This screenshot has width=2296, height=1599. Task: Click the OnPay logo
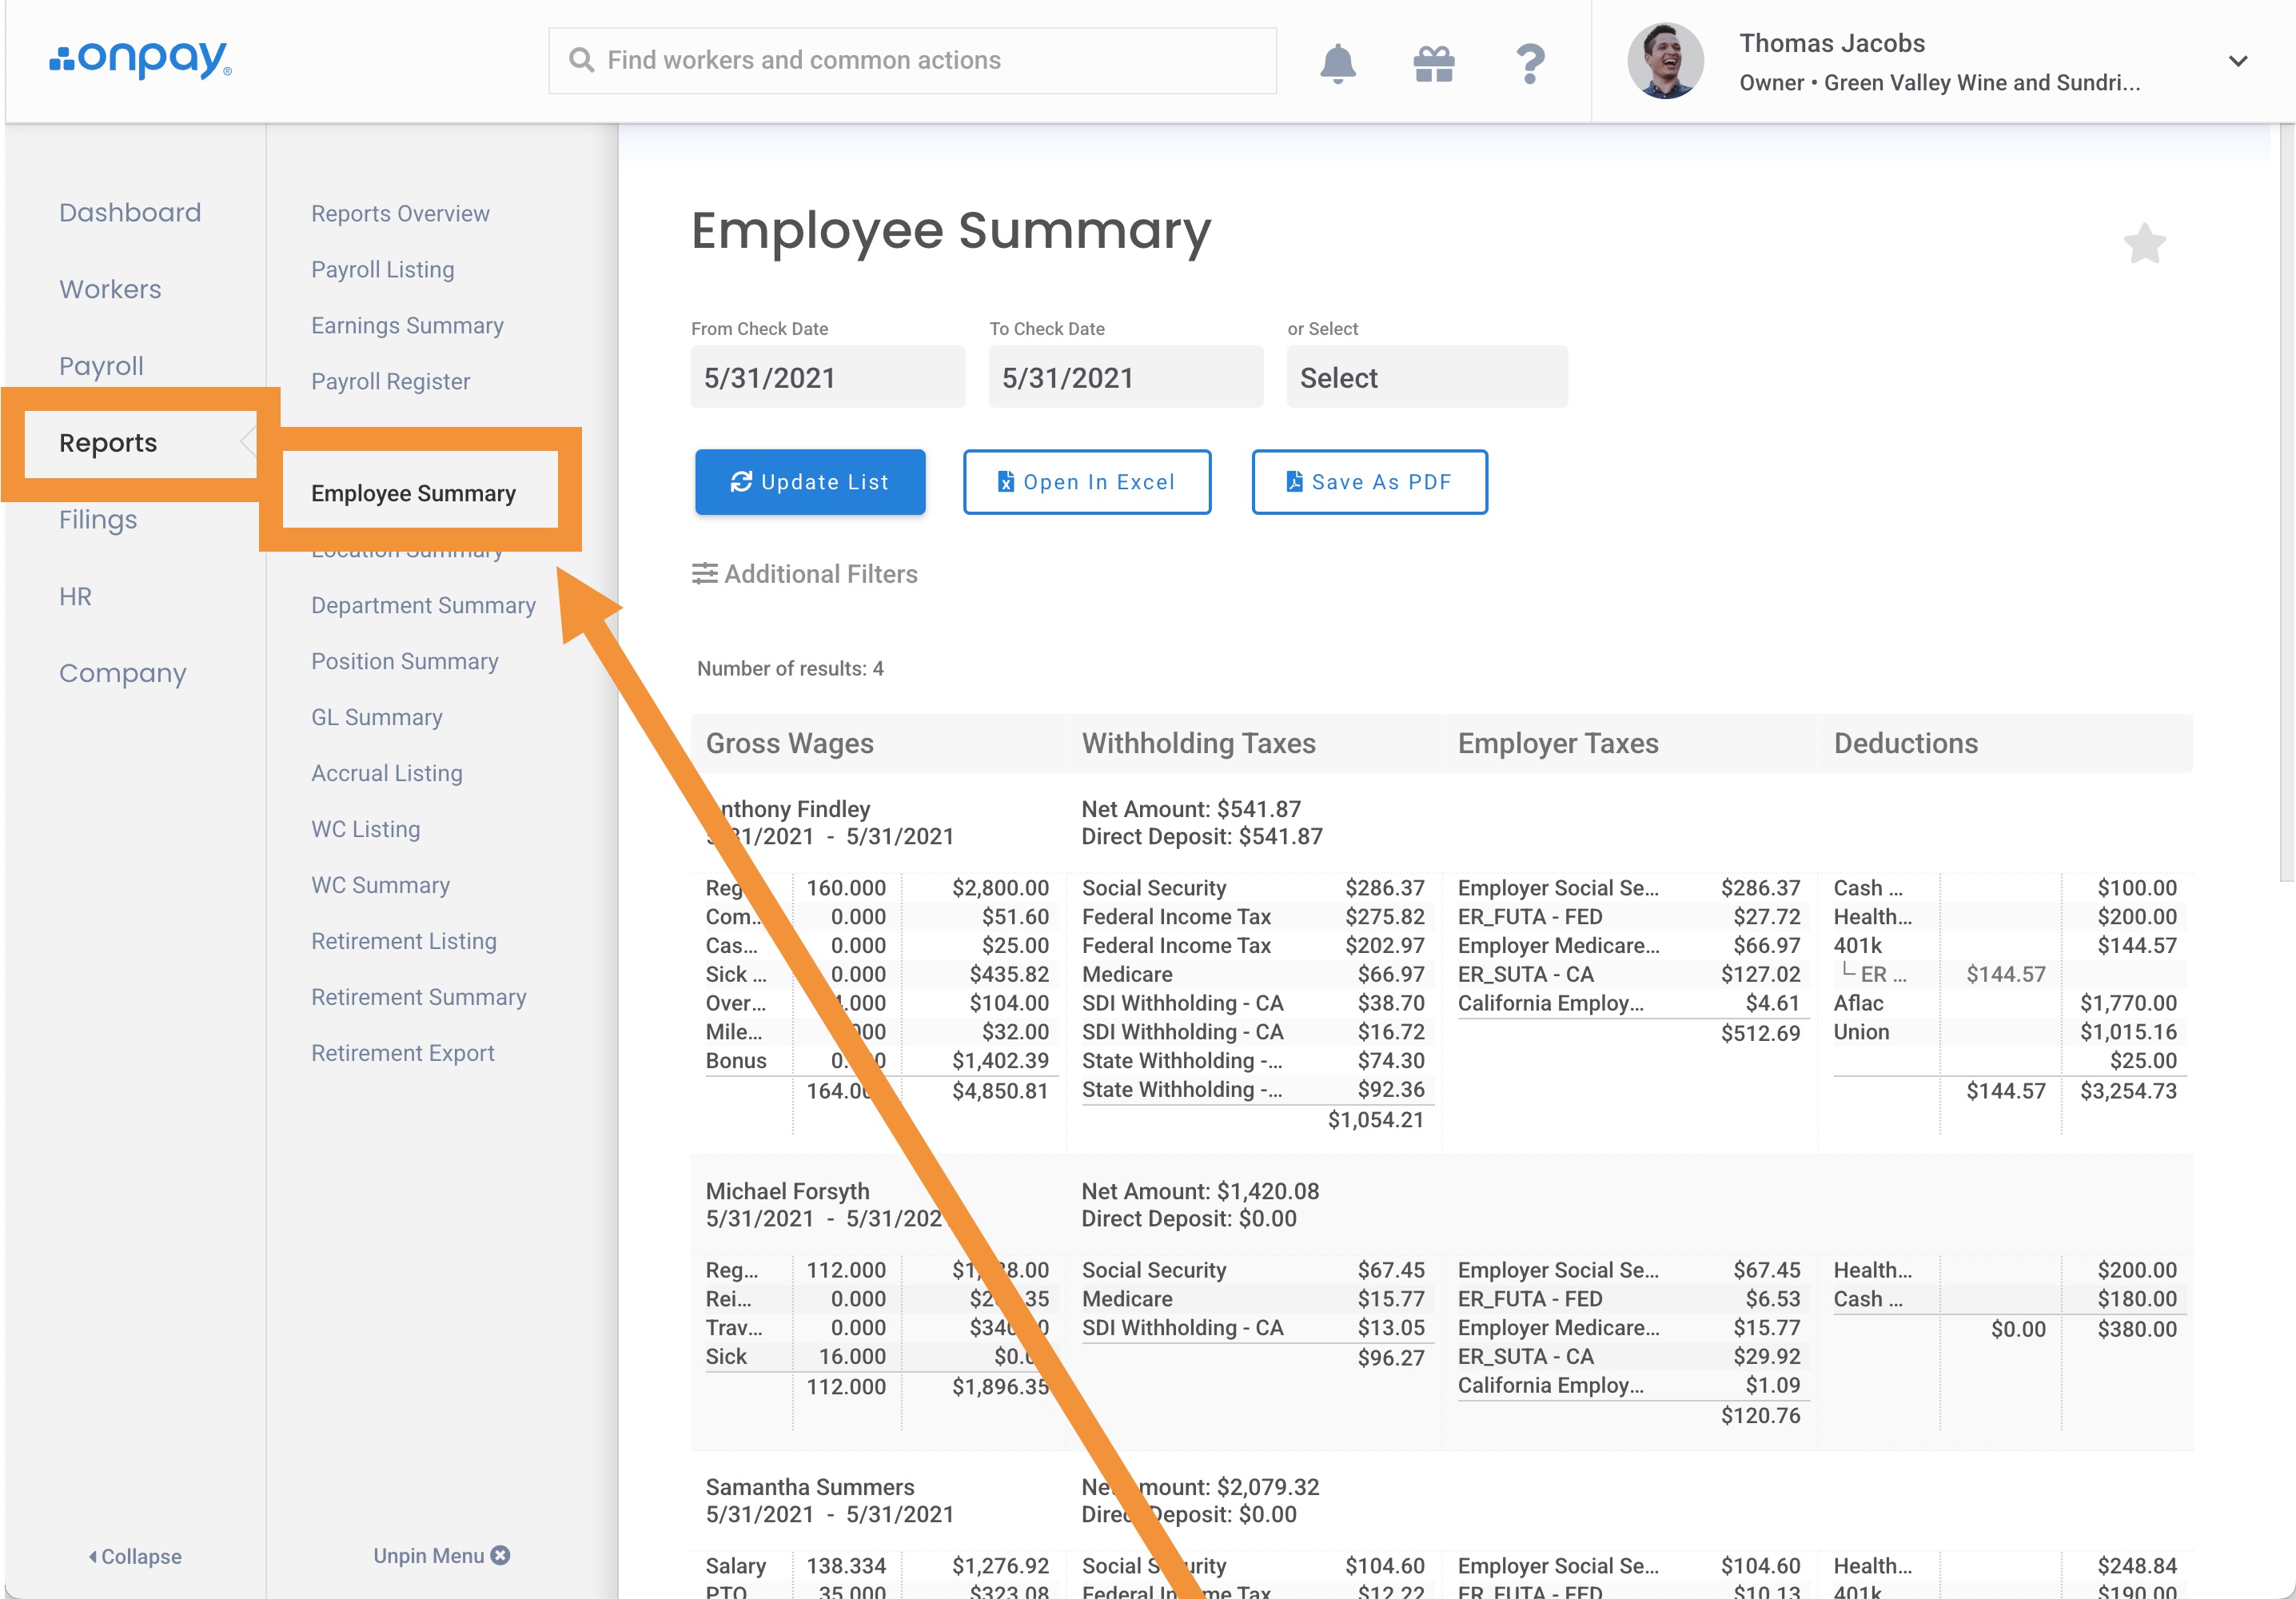click(x=141, y=59)
